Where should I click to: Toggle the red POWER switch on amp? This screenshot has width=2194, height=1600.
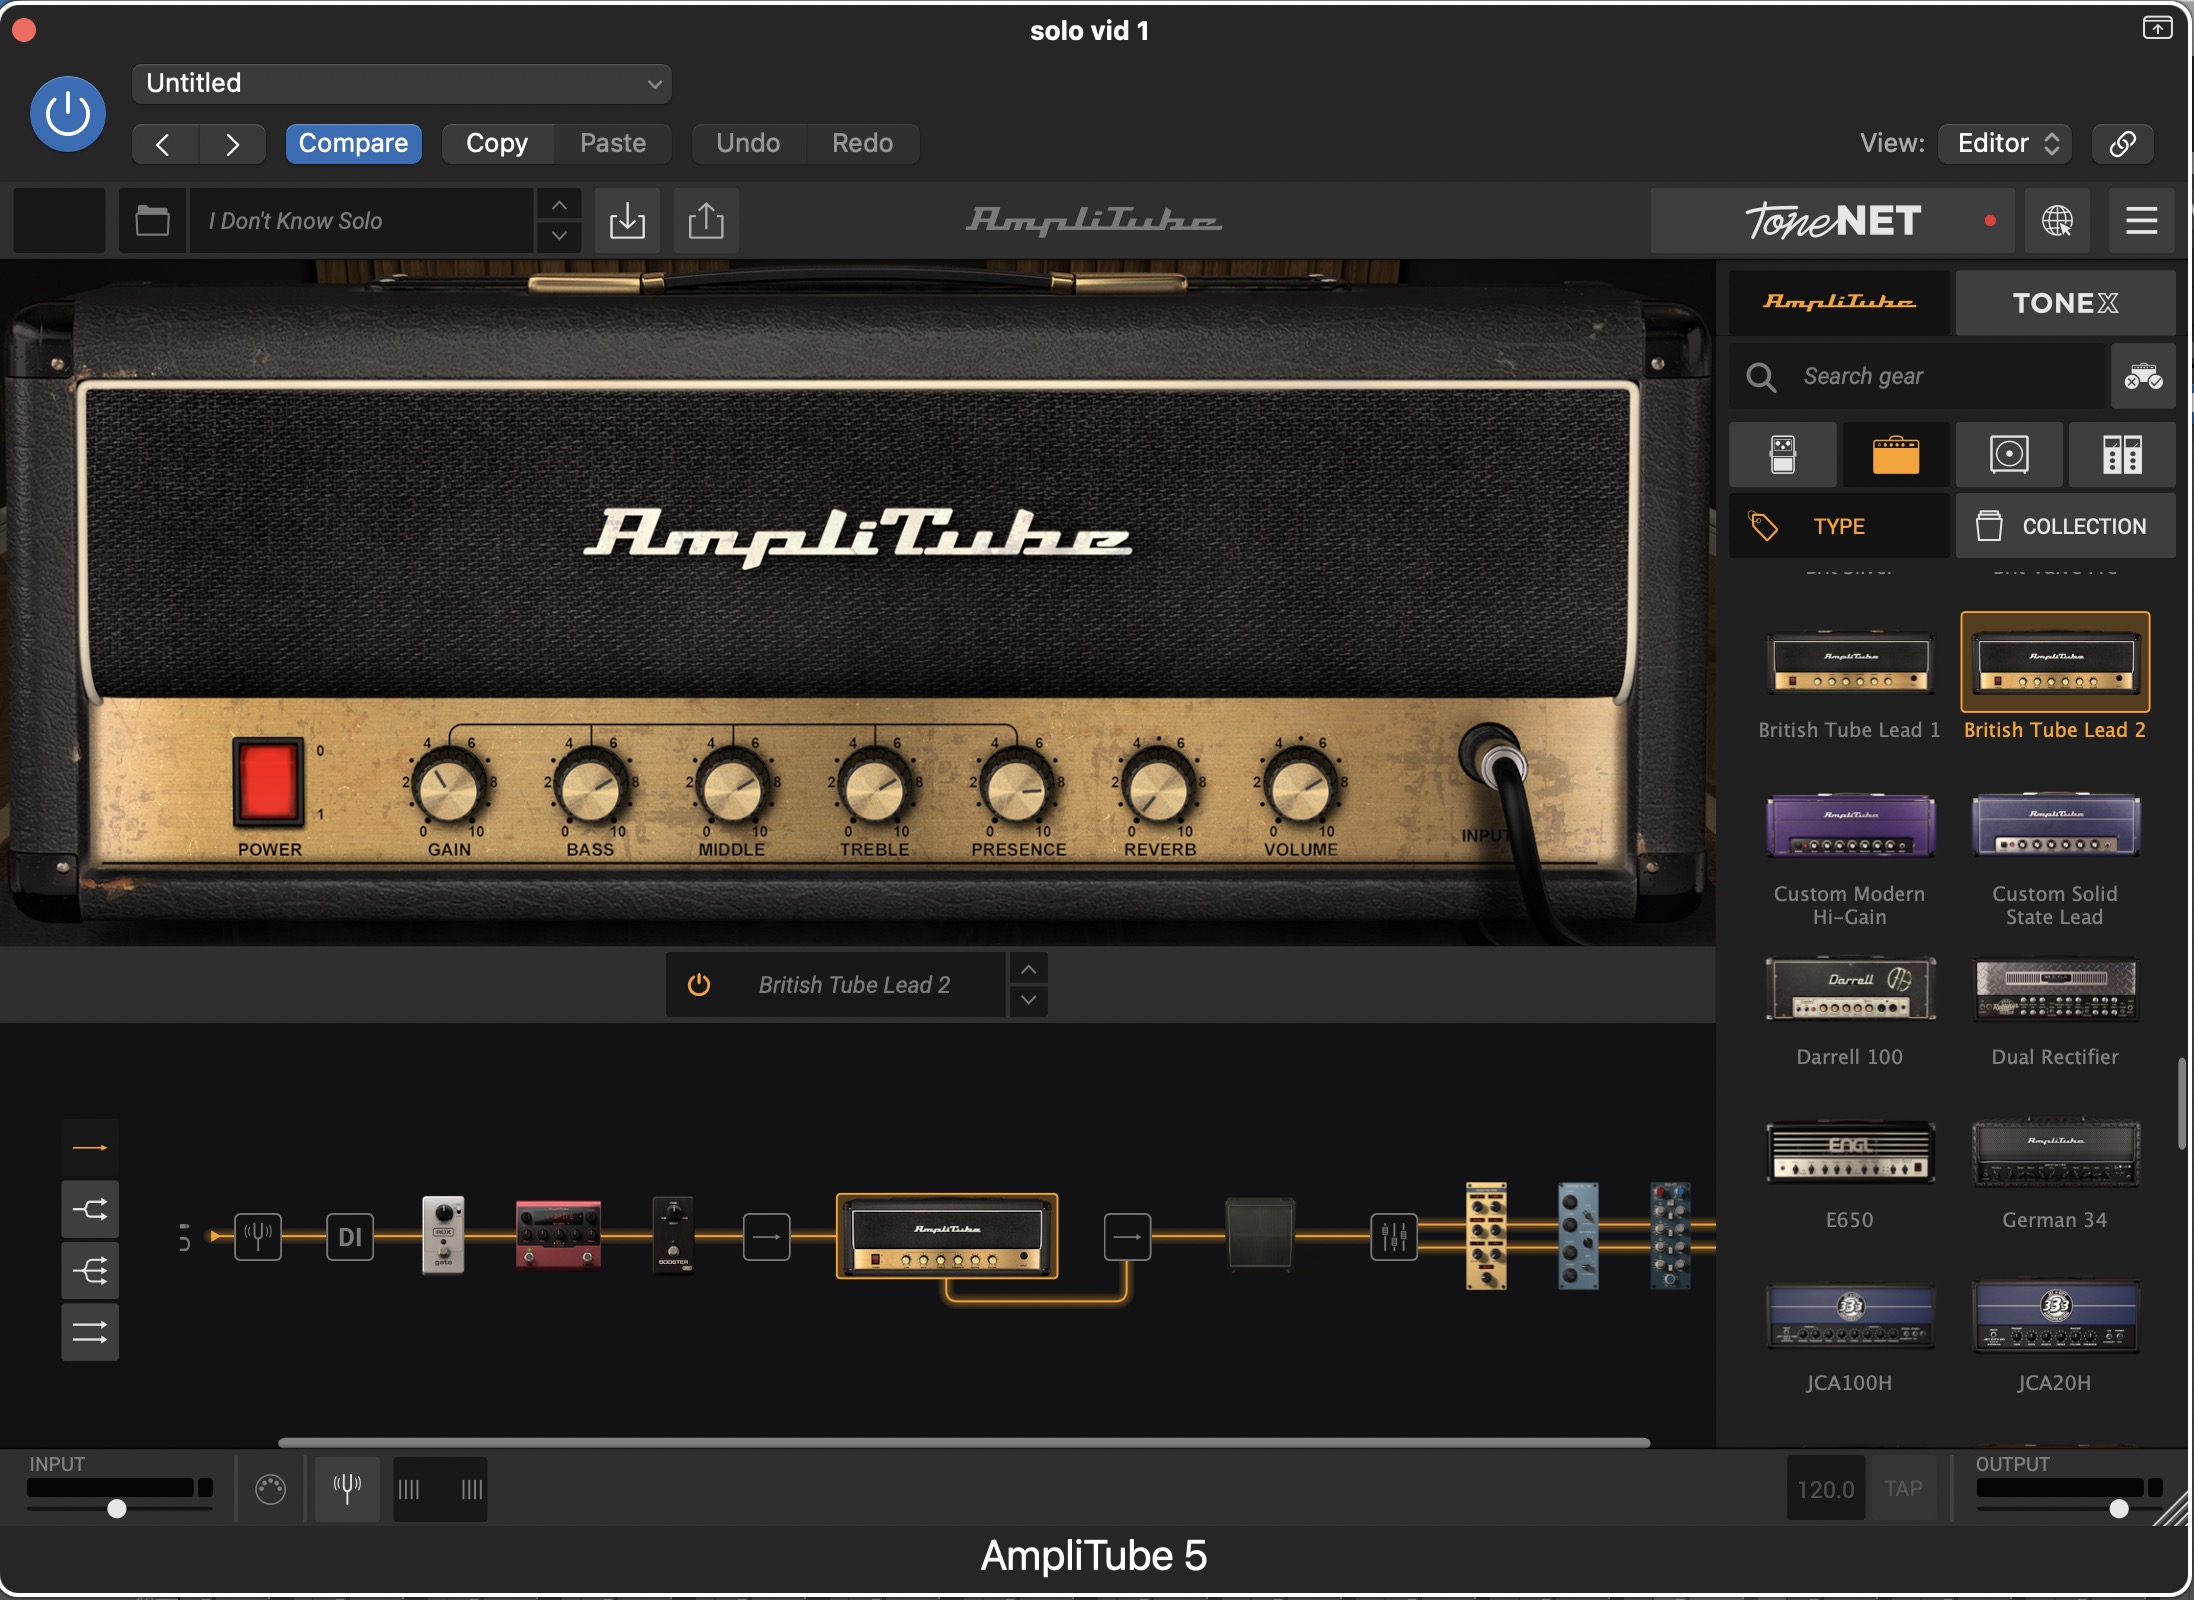(x=268, y=782)
